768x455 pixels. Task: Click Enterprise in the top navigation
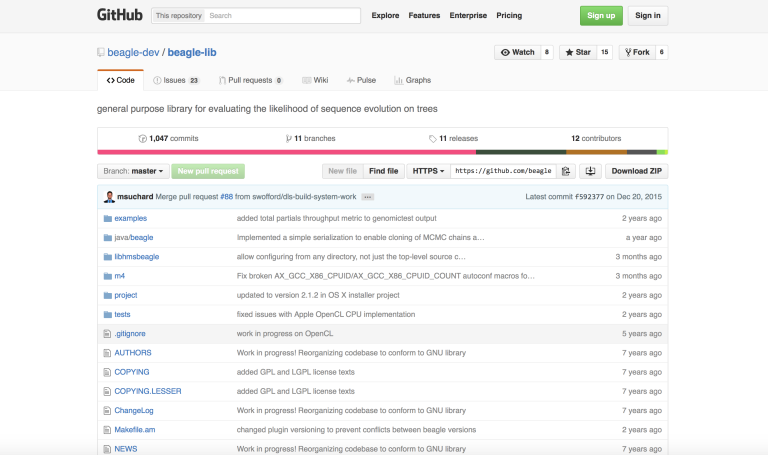(468, 16)
